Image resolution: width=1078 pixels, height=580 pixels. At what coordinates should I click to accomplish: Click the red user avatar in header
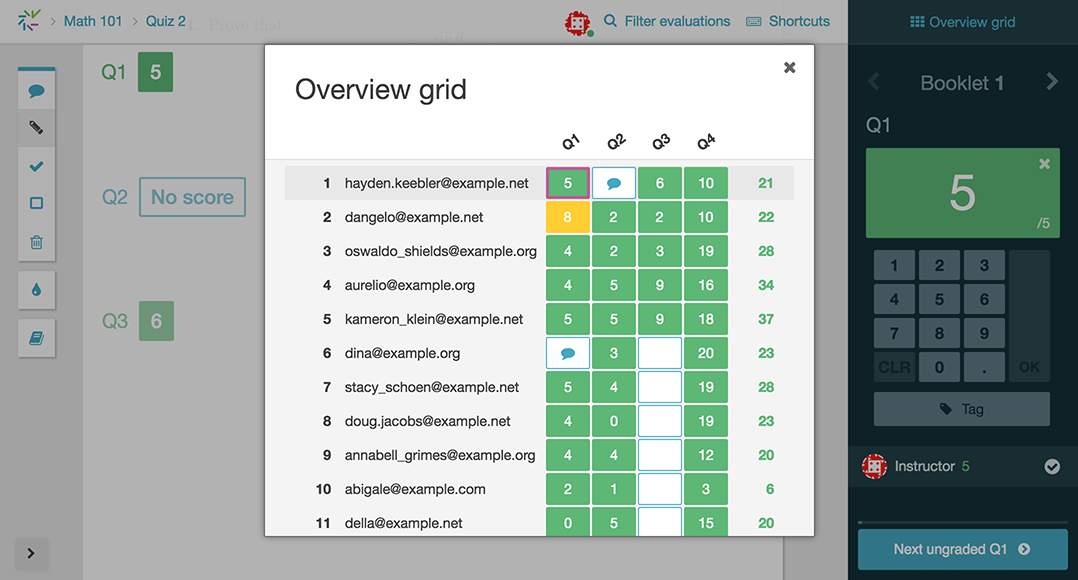[578, 23]
